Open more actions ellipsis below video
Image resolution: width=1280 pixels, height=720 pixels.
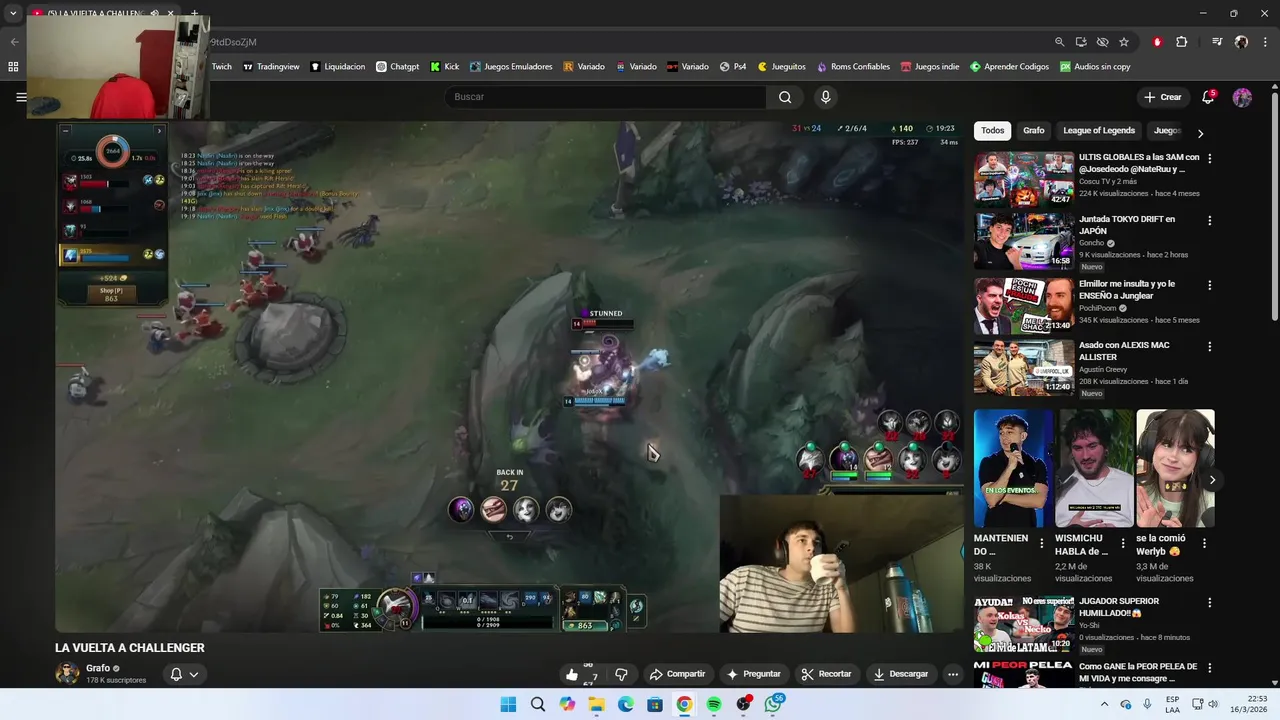(953, 674)
